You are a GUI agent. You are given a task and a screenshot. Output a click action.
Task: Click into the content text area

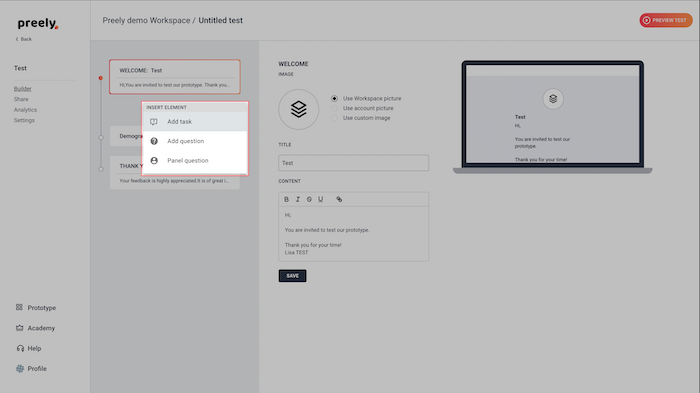[x=354, y=234]
